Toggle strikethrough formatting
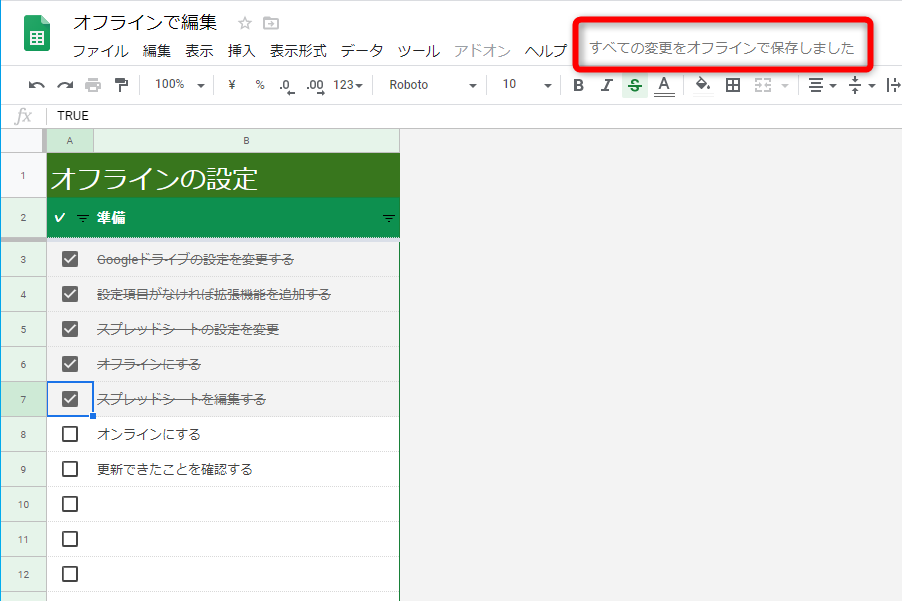 [x=635, y=85]
